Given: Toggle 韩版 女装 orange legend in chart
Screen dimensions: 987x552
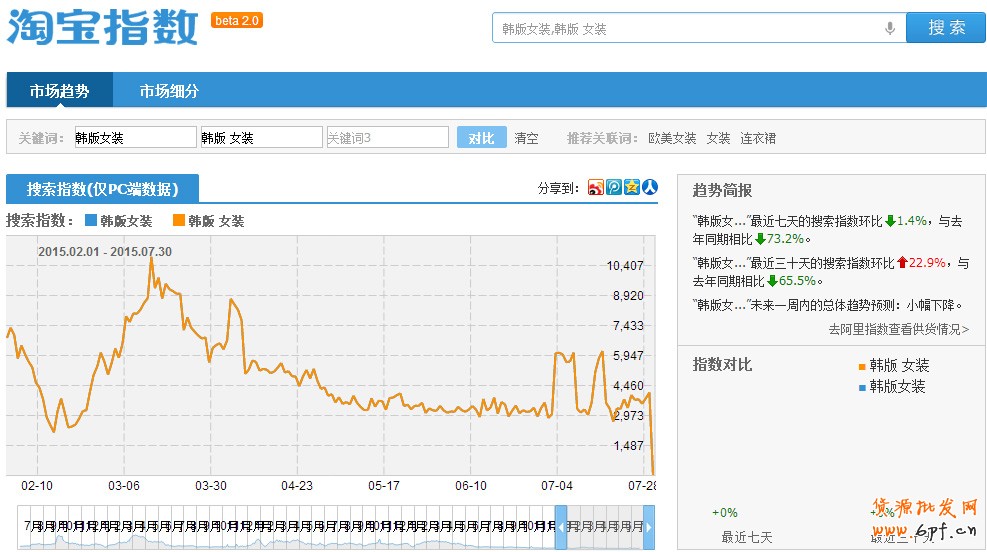Looking at the screenshot, I should tap(208, 221).
